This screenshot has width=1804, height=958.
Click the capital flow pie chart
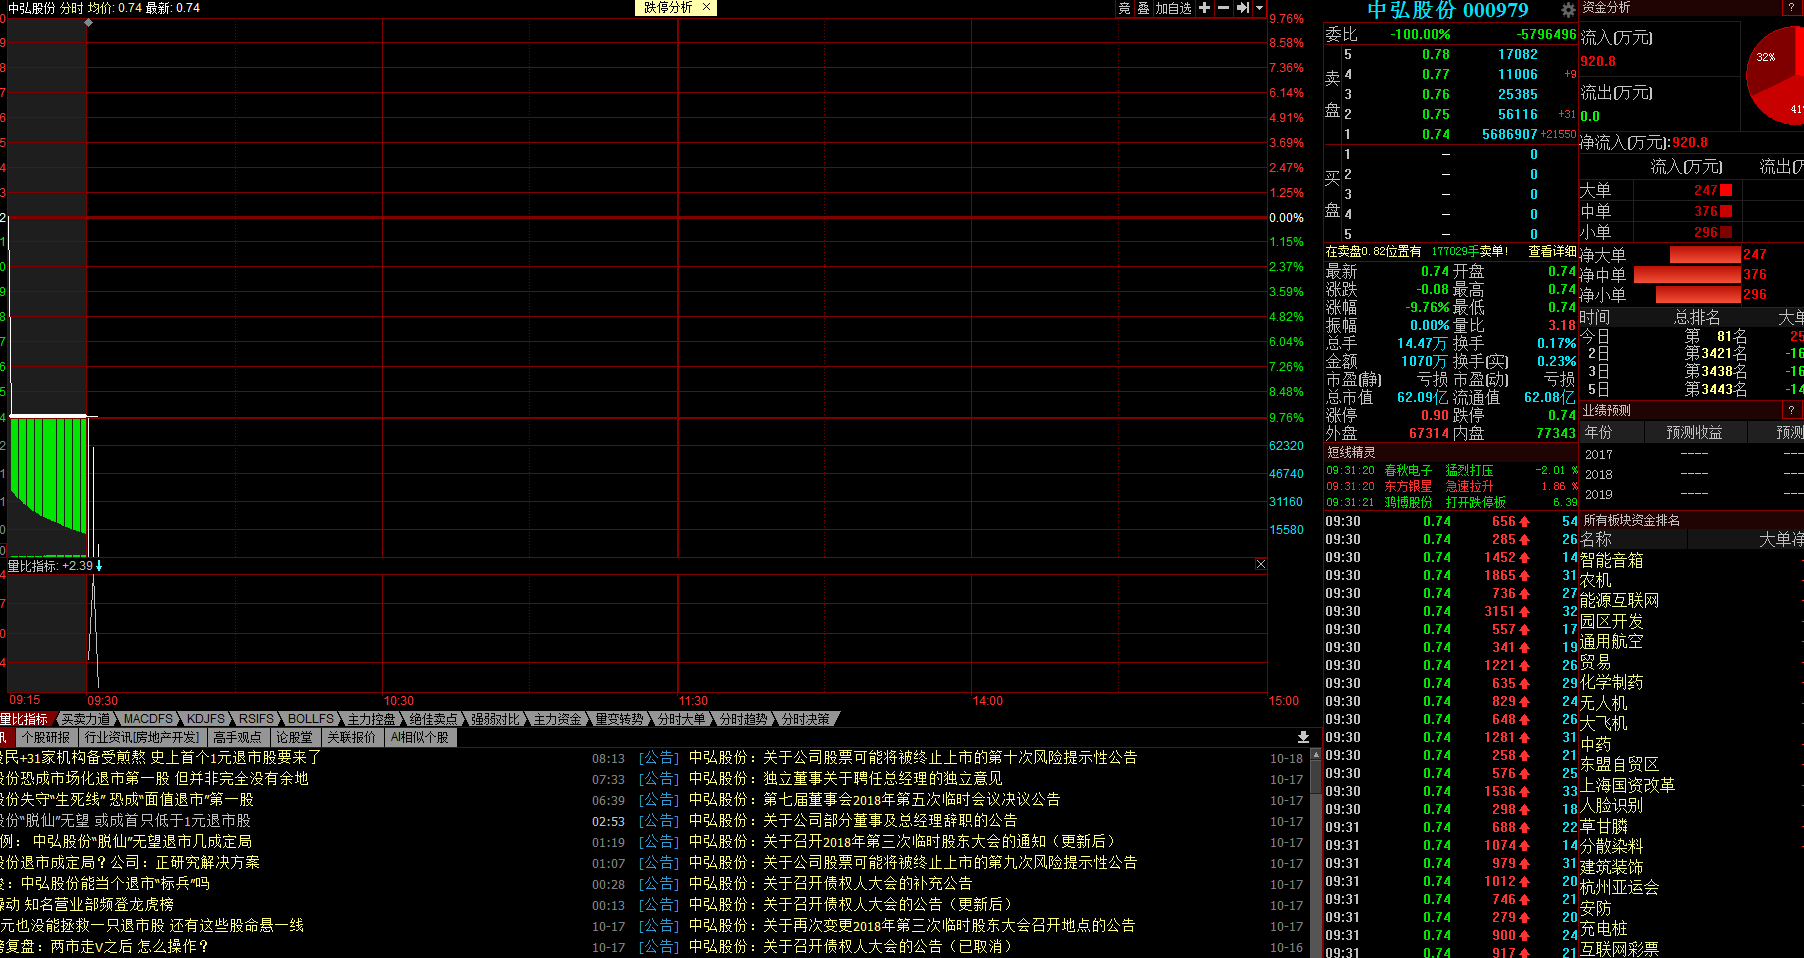coord(1777,77)
